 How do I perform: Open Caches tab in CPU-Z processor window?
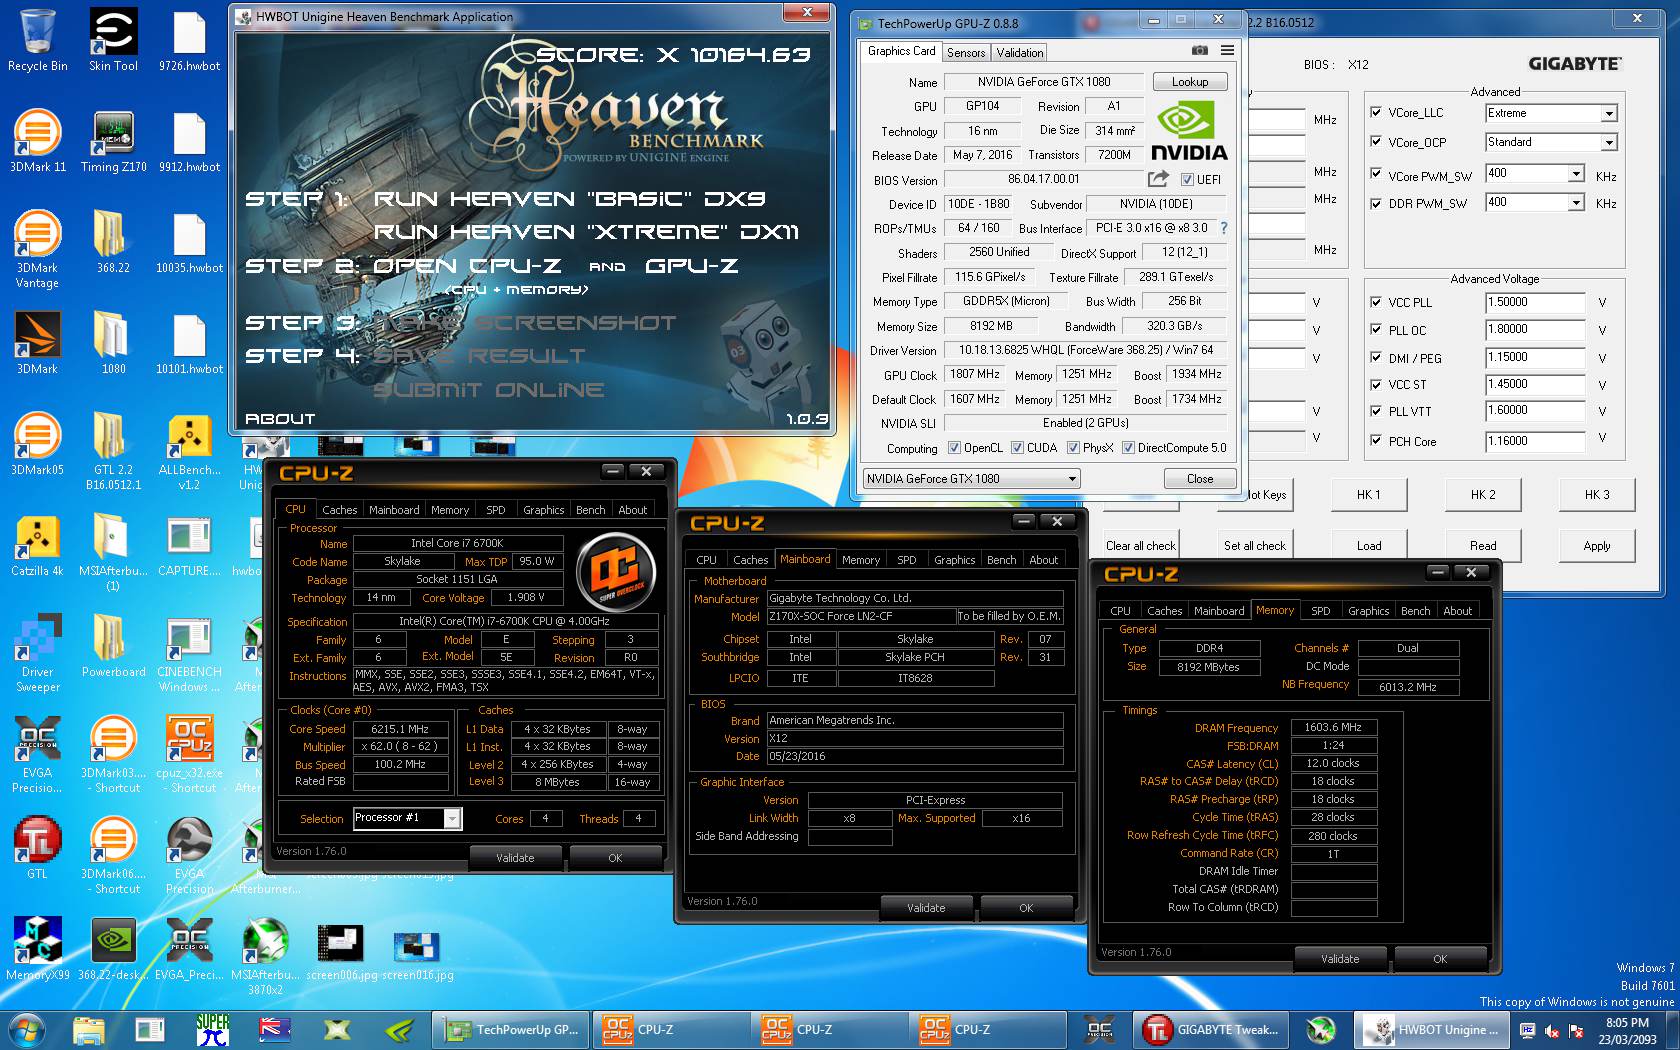339,510
